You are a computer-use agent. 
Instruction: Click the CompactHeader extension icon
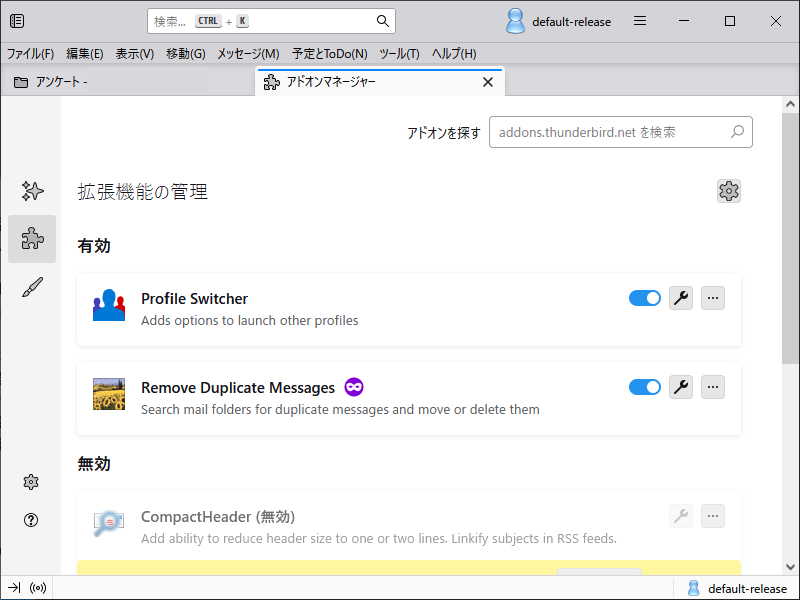109,523
